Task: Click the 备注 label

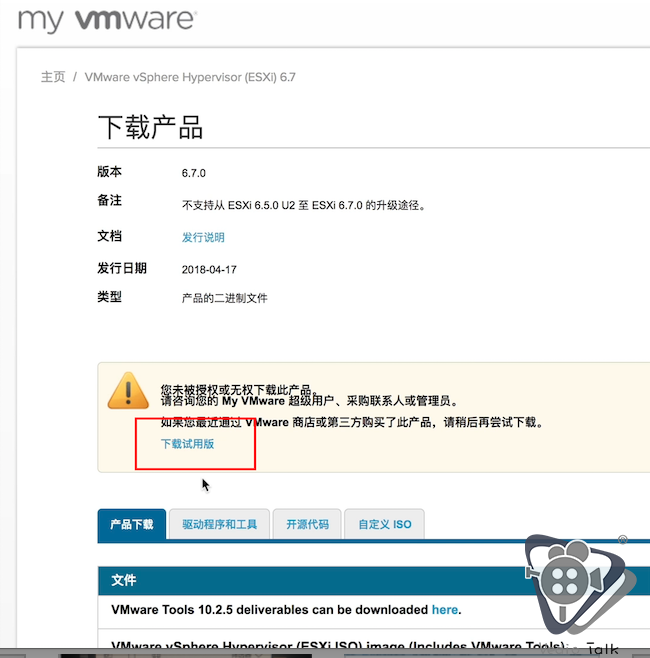Action: pyautogui.click(x=110, y=200)
